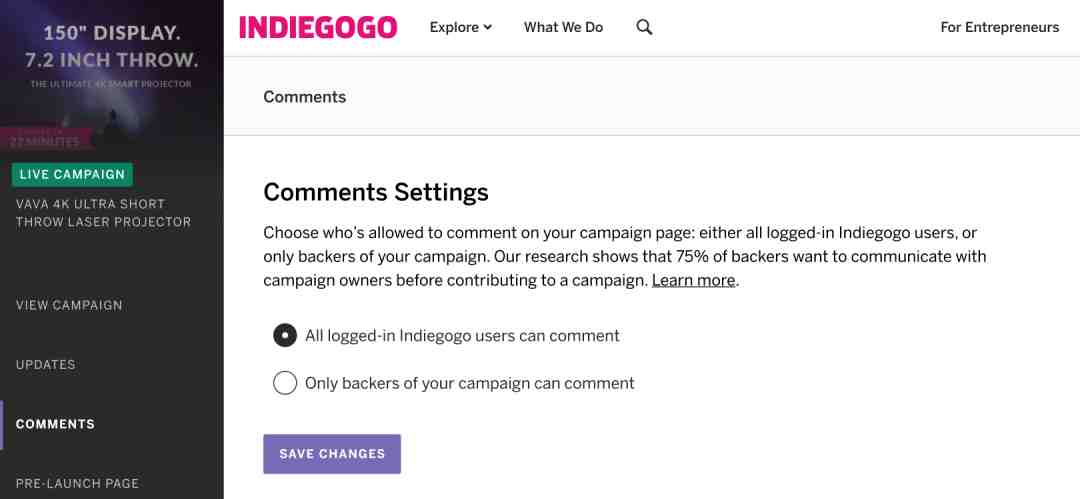Go to For Entrepreneurs
This screenshot has width=1080, height=499.
tap(999, 28)
